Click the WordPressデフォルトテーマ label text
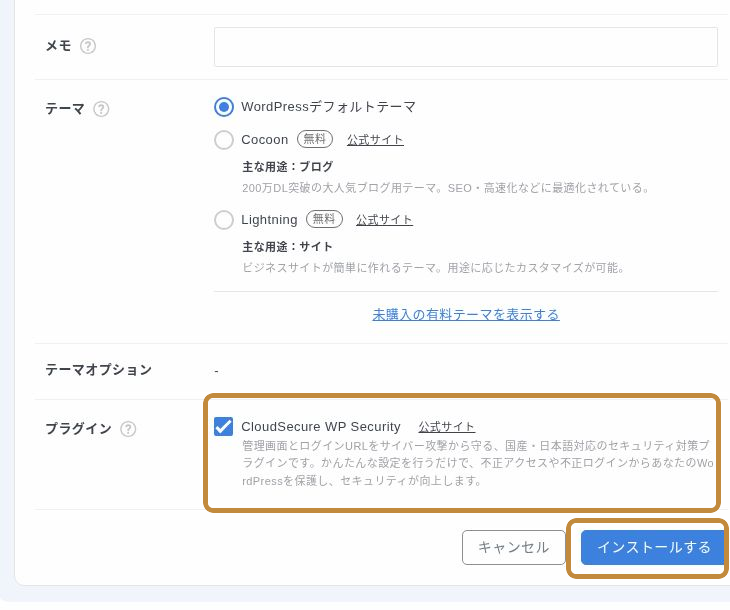 (328, 107)
